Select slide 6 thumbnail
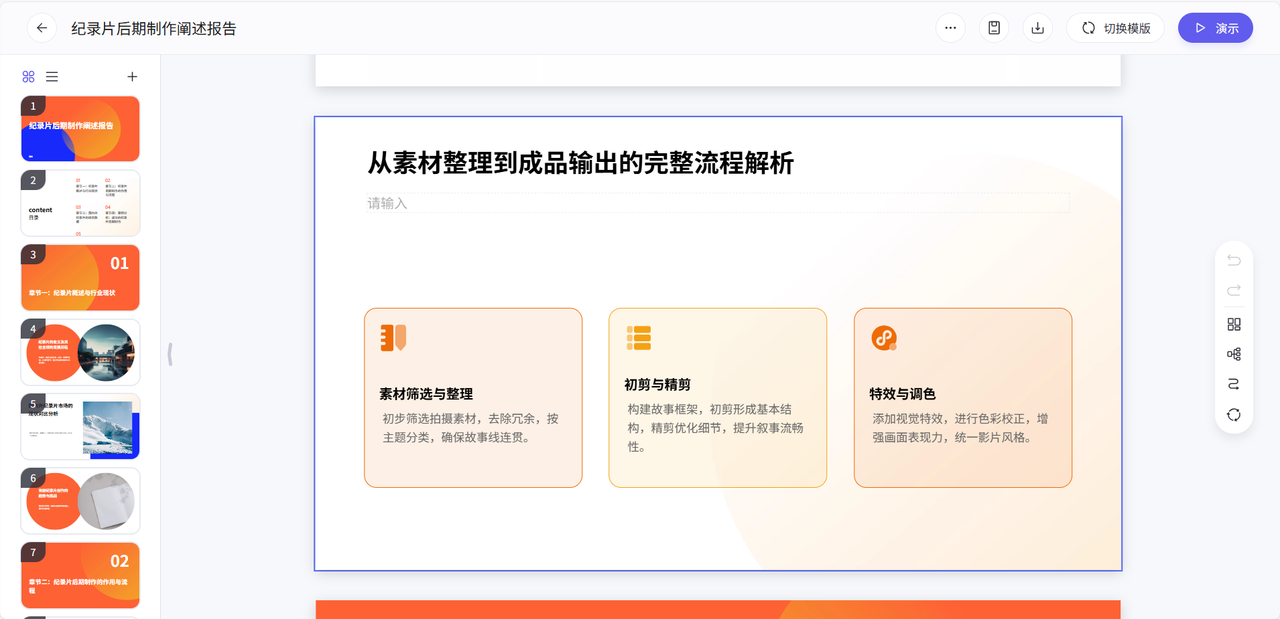 click(80, 501)
